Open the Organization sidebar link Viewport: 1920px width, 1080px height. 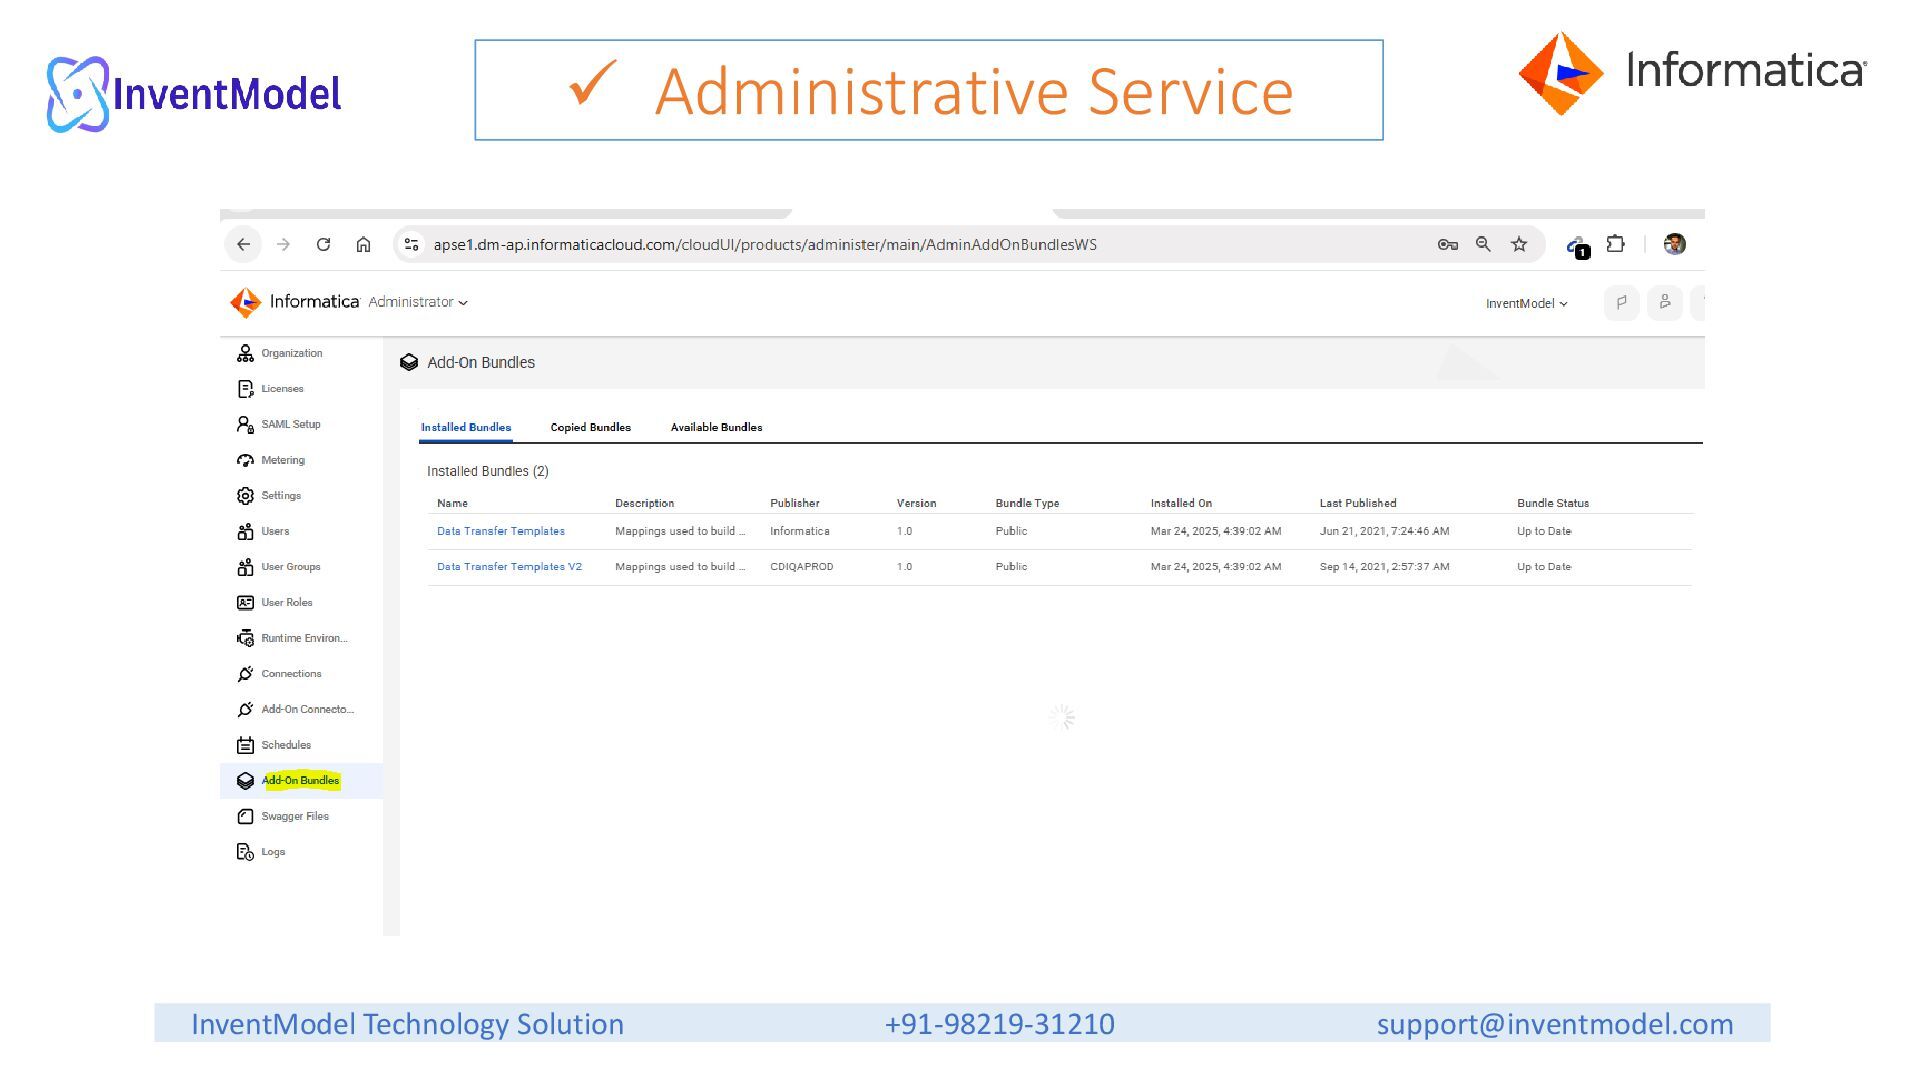292,353
